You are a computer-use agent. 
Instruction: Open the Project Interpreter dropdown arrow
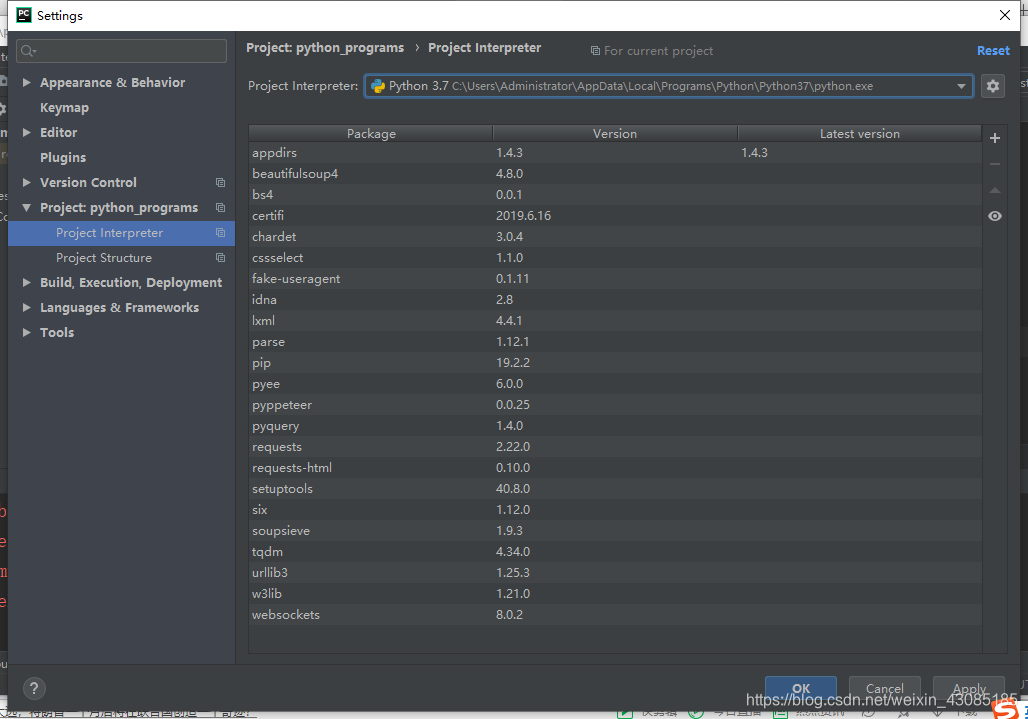click(960, 86)
